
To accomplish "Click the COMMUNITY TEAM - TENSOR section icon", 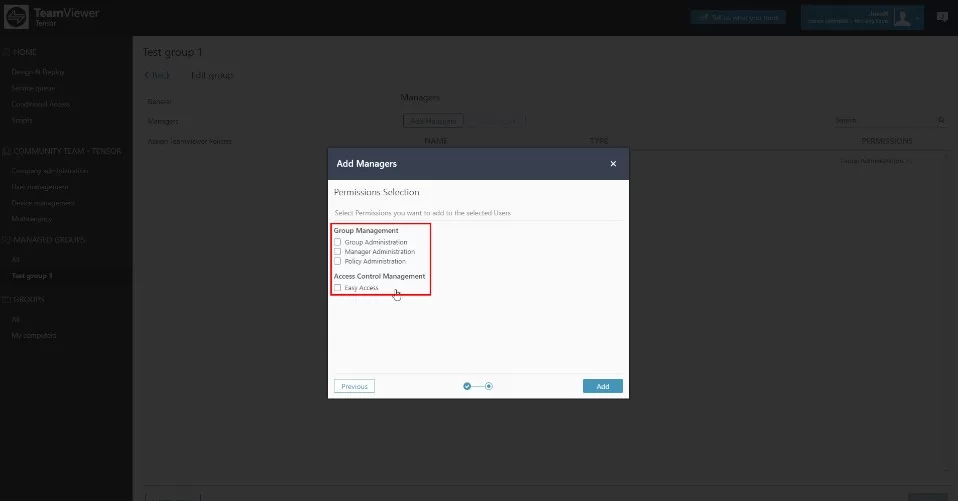I will pos(7,151).
